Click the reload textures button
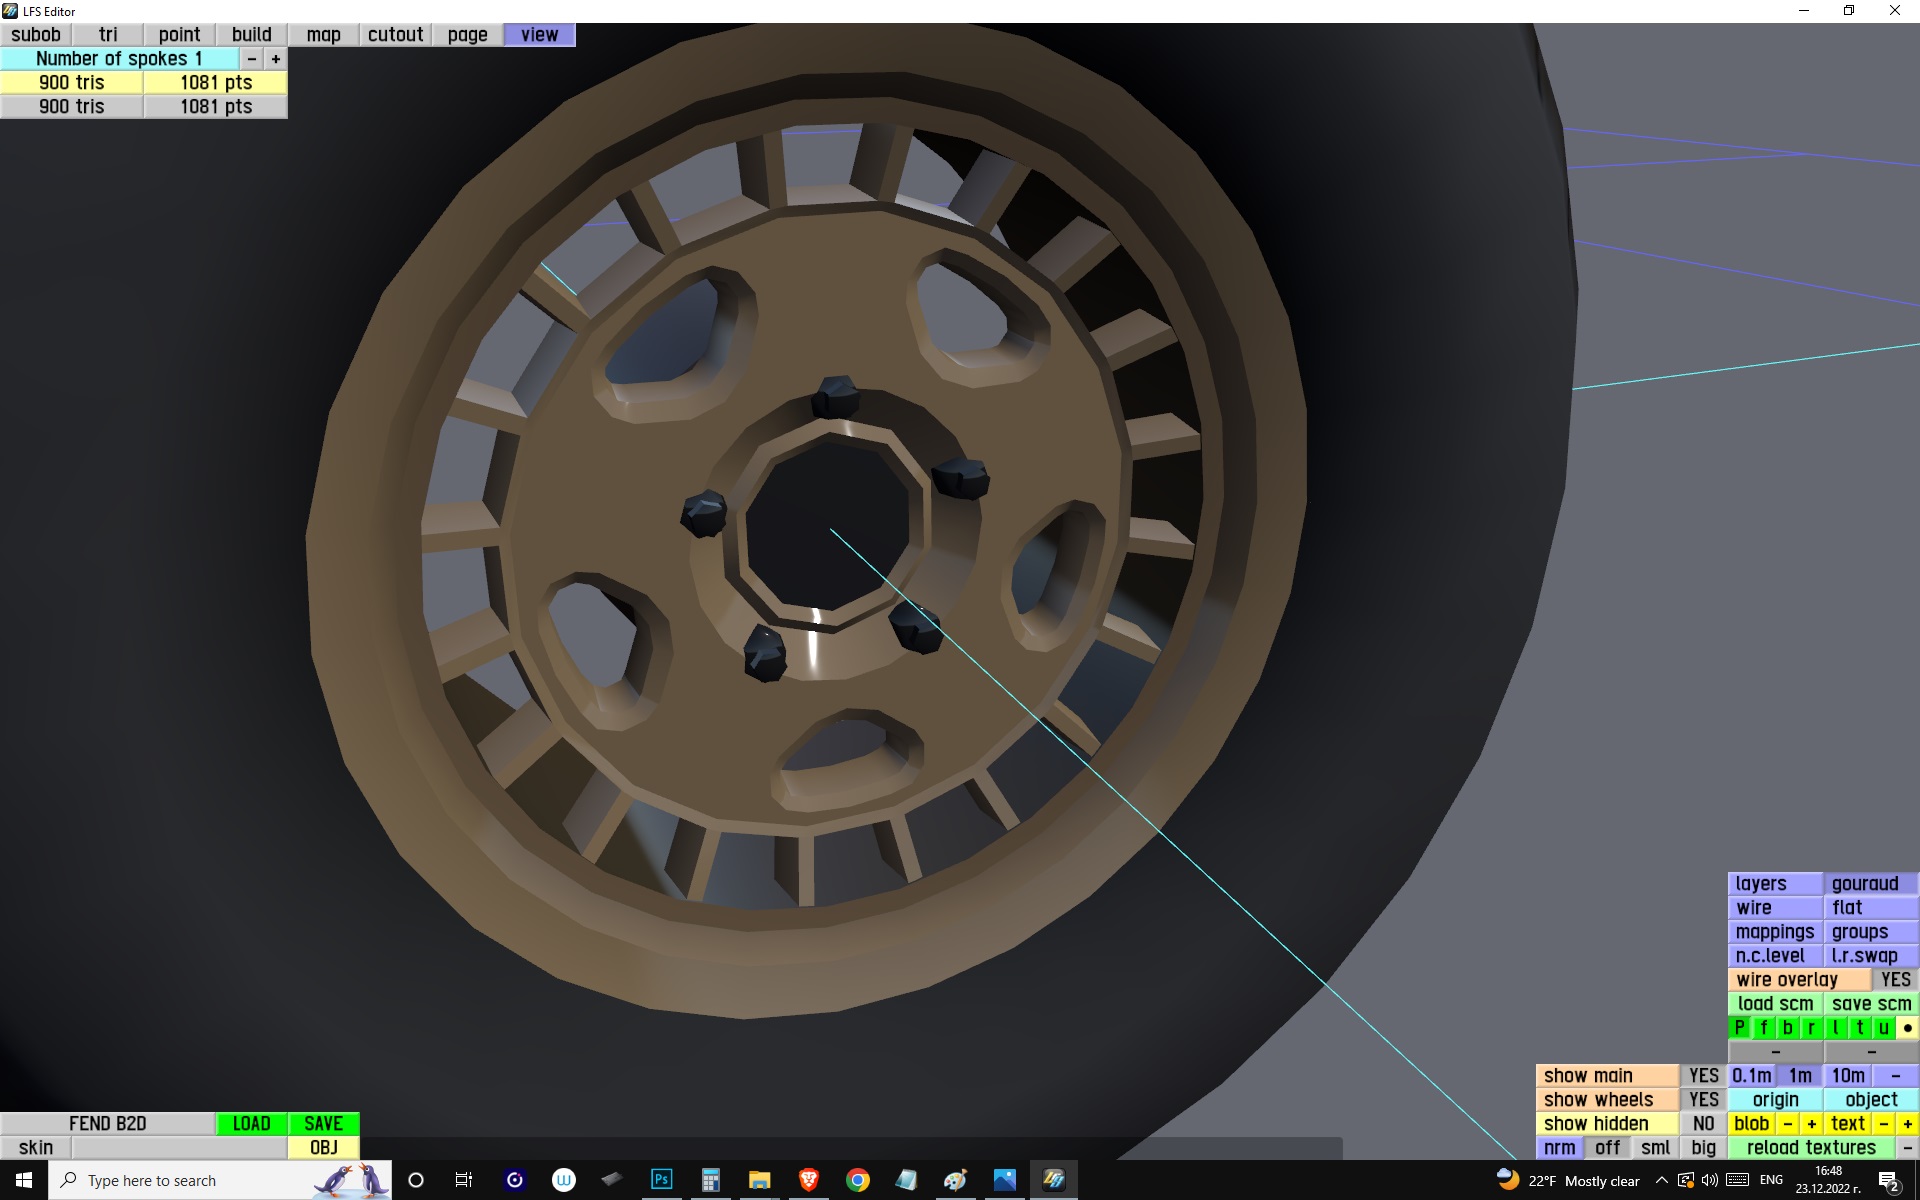Screen dimensions: 1920x1200 point(1810,1148)
